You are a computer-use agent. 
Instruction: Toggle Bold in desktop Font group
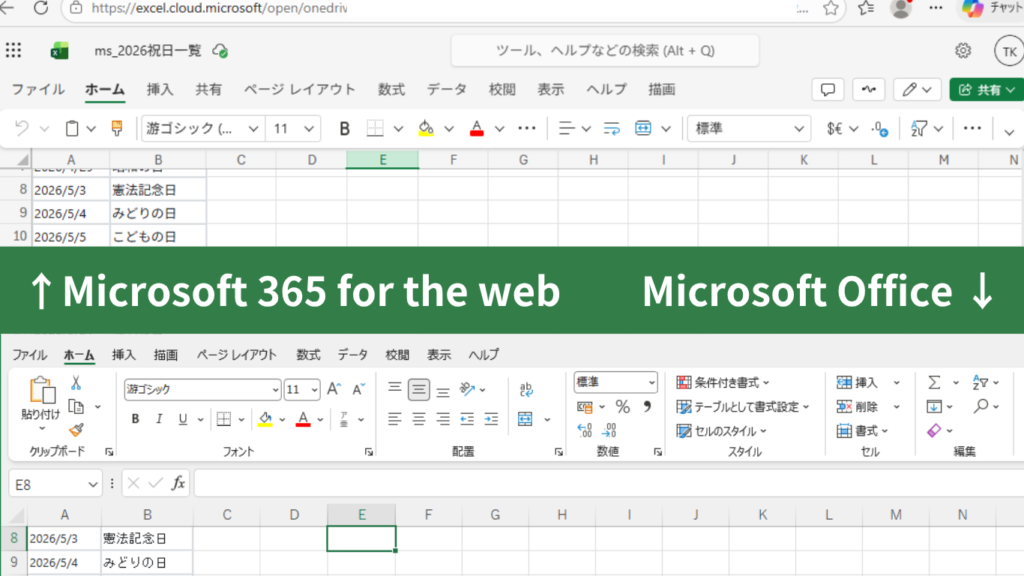coord(135,419)
